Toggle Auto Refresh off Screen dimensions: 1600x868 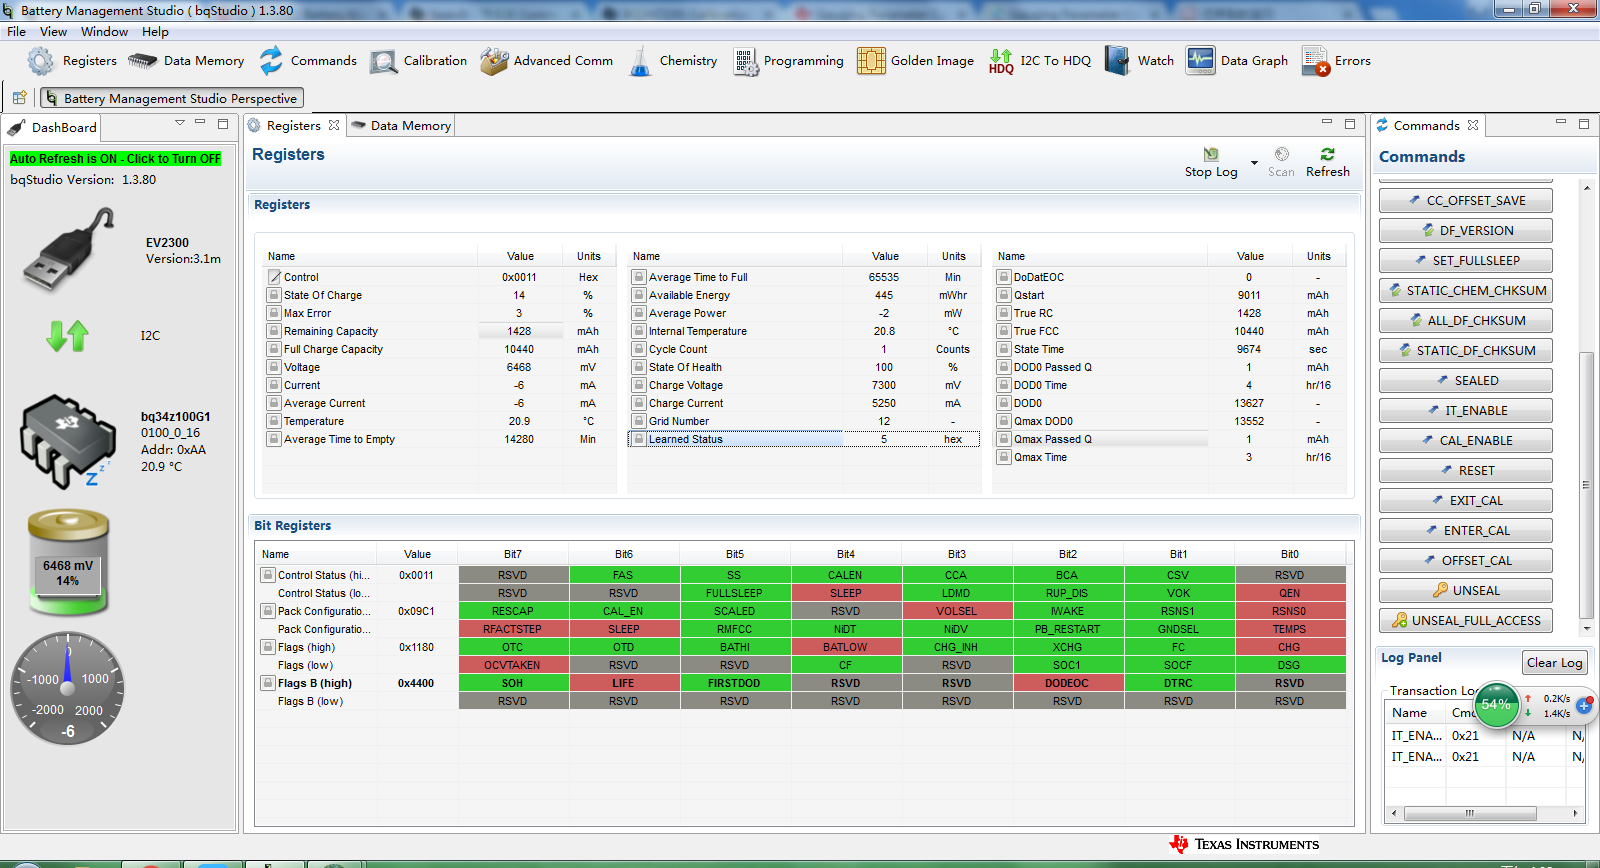point(115,159)
